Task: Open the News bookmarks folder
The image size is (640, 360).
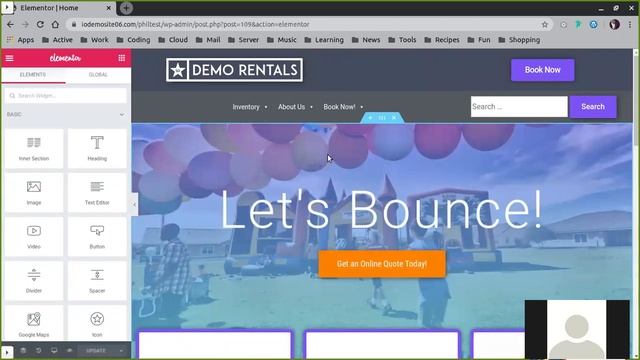Action: click(366, 40)
